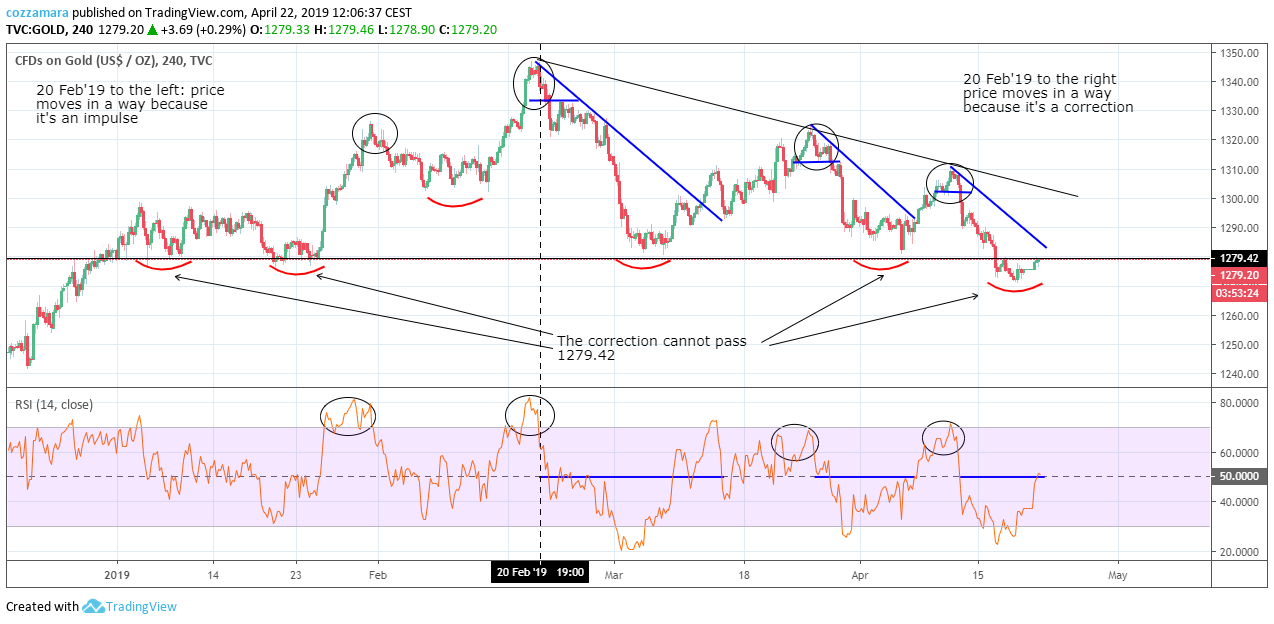Select the 'because it's a correction' annotation text
Viewport: 1274px width, 624px height.
tap(1048, 107)
